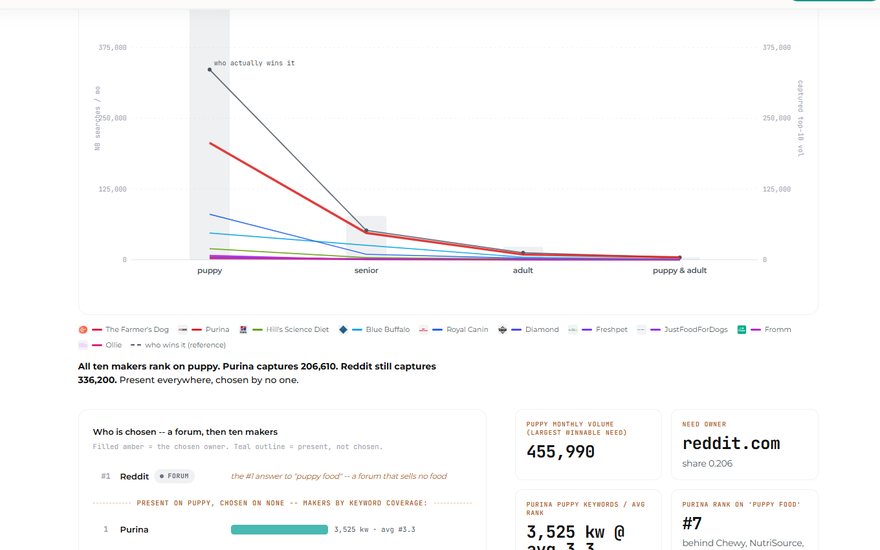Click The Farmer's Dog logo in legend
The image size is (880, 550).
83,329
